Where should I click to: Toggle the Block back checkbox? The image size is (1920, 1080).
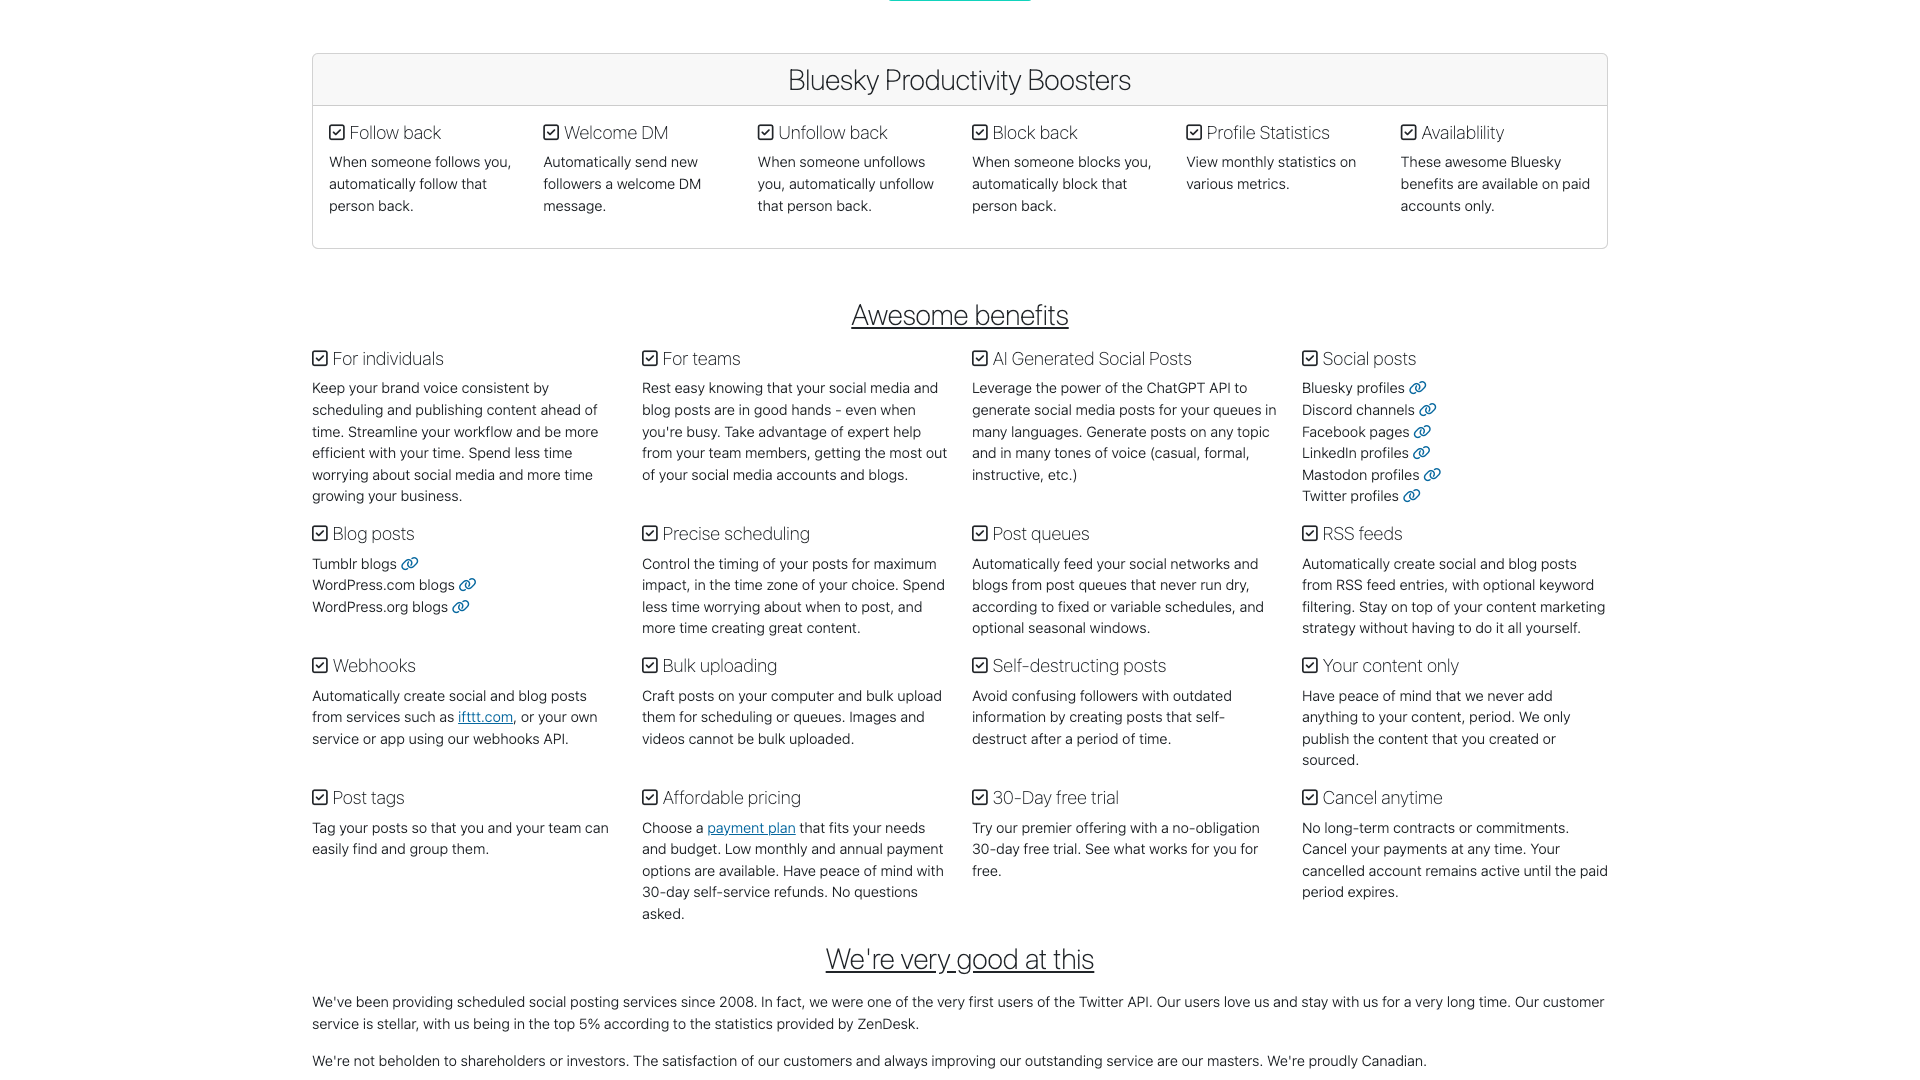click(979, 132)
